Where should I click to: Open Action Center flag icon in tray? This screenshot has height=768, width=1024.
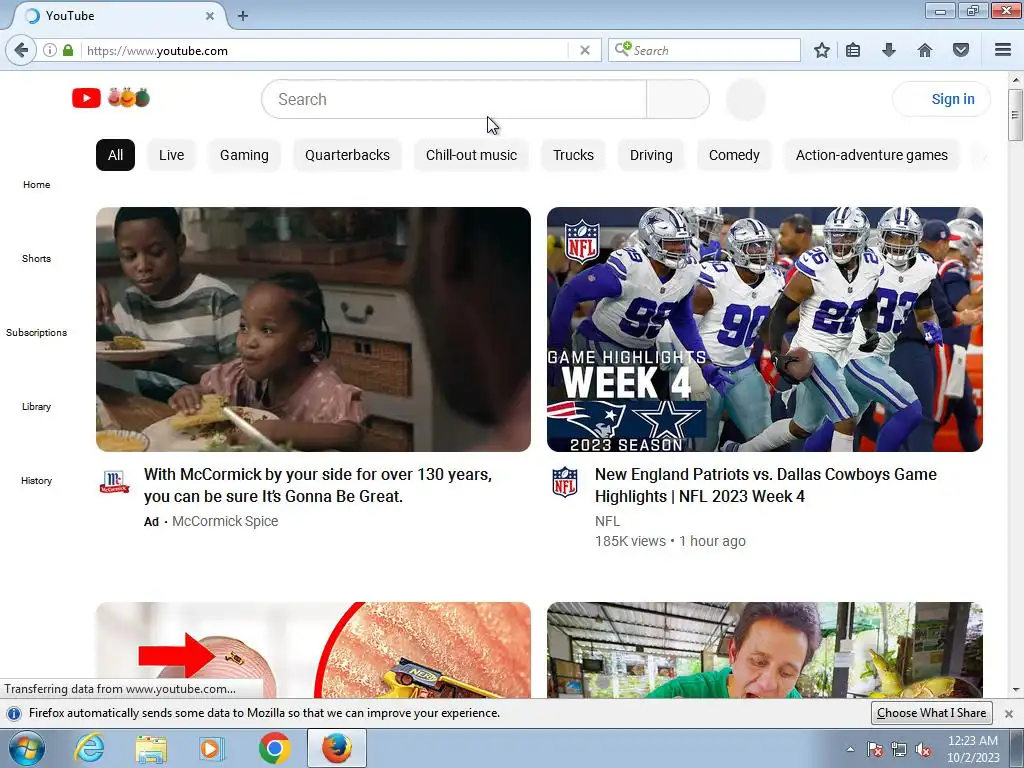875,749
